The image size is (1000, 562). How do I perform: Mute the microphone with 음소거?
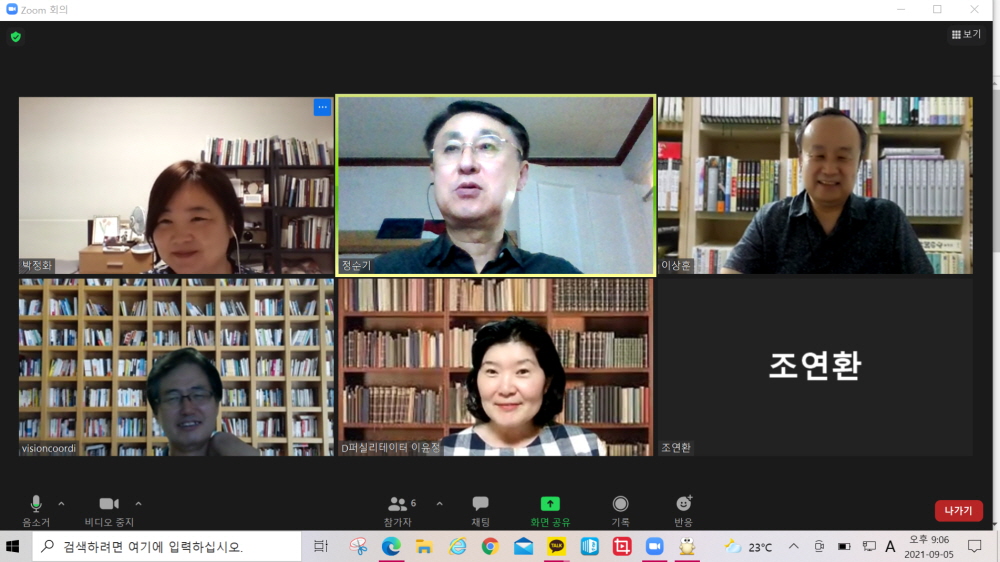click(36, 509)
